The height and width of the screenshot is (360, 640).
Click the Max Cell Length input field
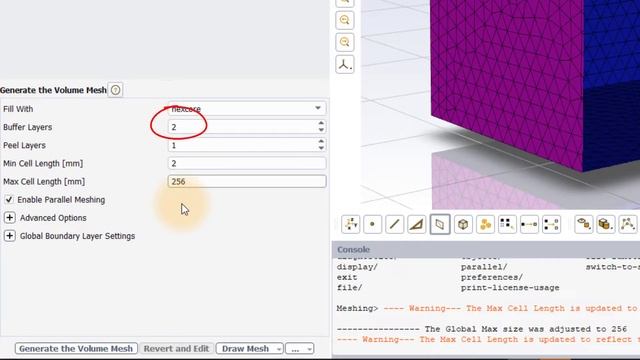tap(247, 181)
